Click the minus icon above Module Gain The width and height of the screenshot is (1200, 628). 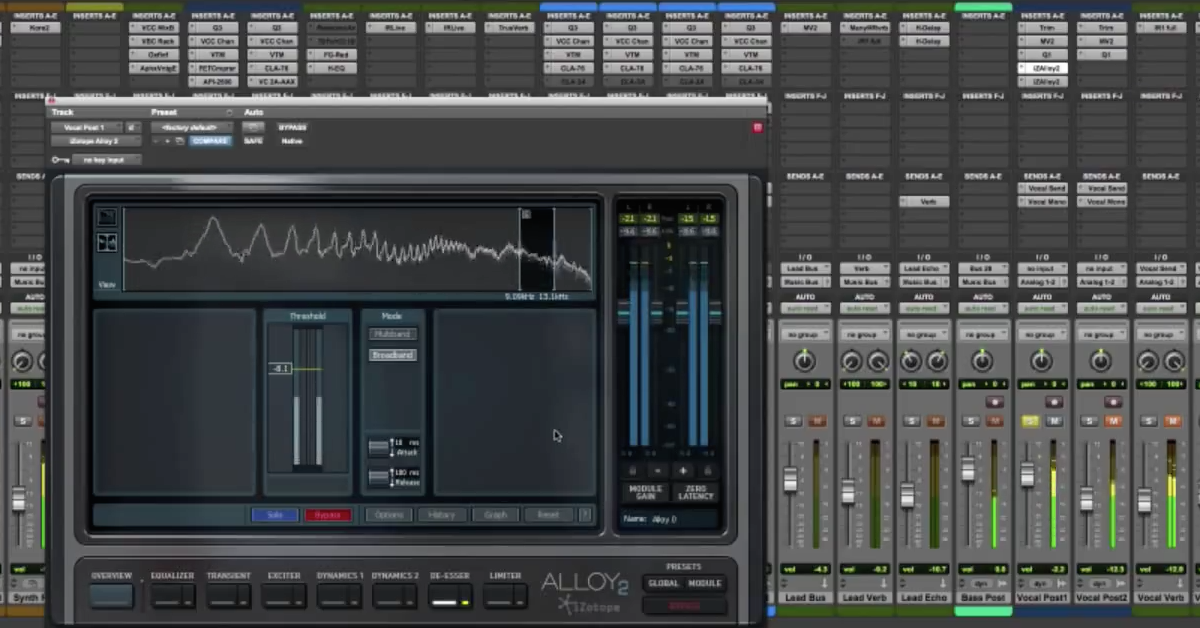657,470
